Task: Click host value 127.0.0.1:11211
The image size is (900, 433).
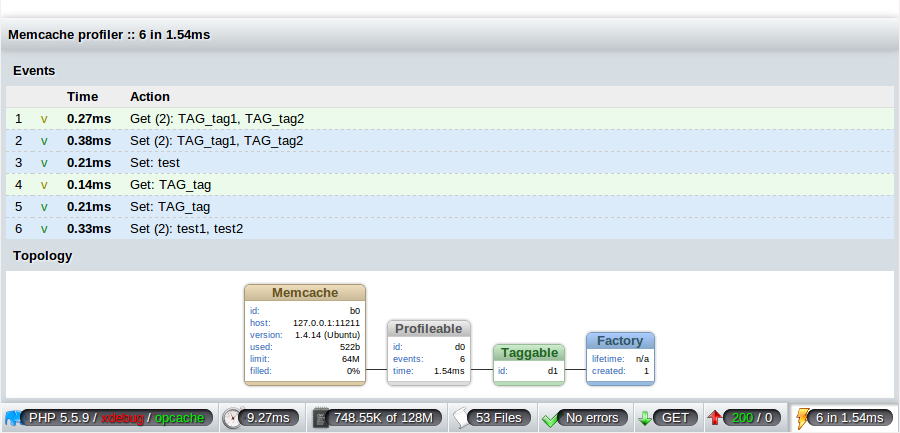Action: (x=327, y=323)
